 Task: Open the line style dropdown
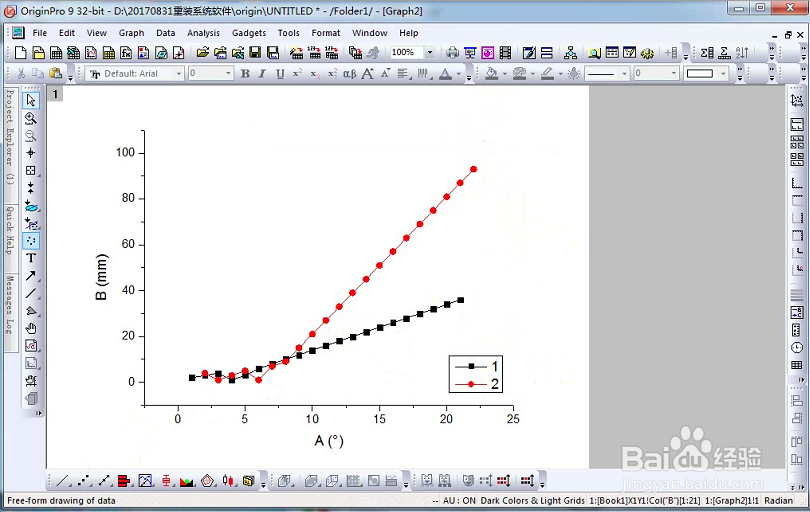[x=625, y=74]
